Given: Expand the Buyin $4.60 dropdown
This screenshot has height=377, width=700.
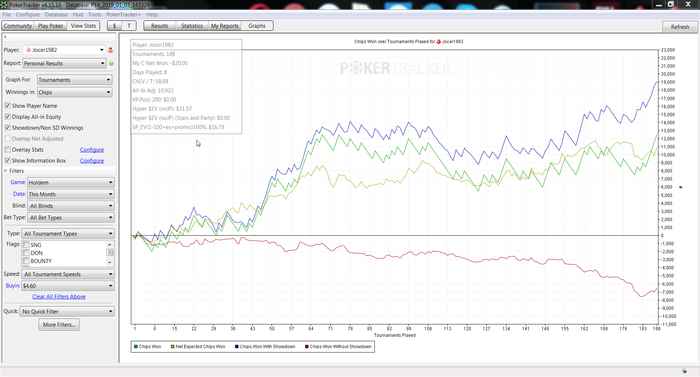Looking at the screenshot, I should (x=68, y=286).
